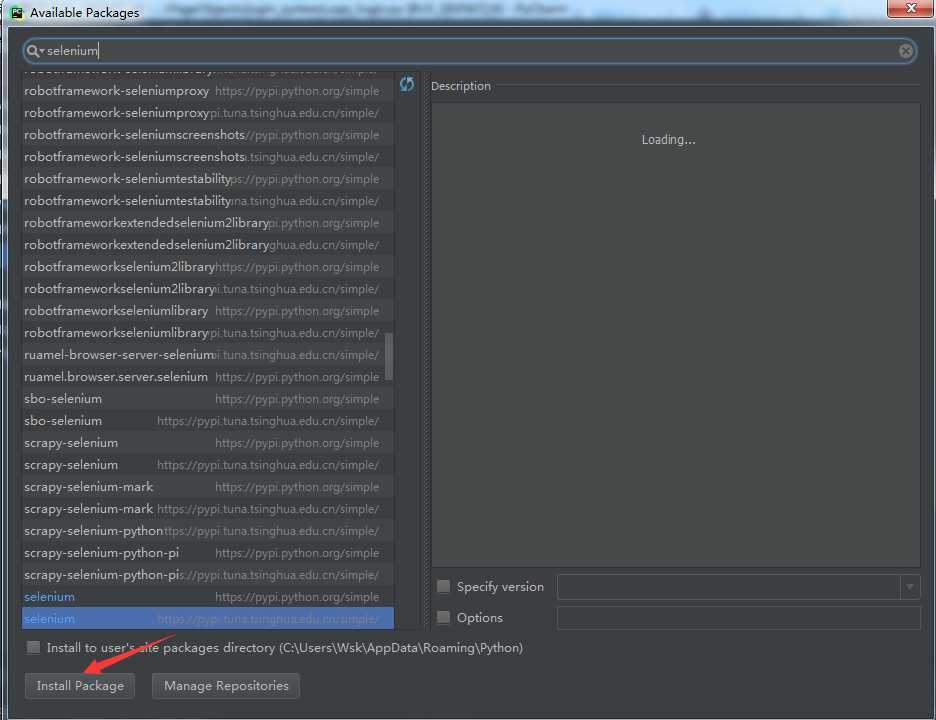Select the ruamel.browser.server.selenium row
This screenshot has width=936, height=720.
pyautogui.click(x=208, y=377)
